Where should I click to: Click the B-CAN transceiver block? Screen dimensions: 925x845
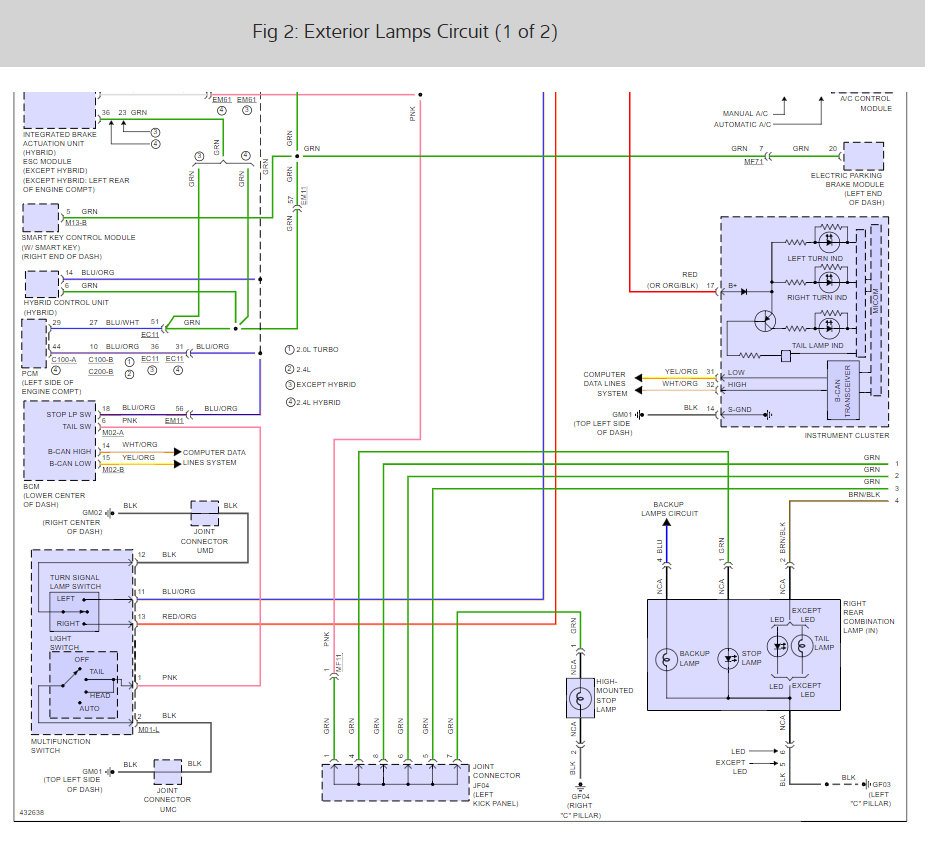pos(843,390)
